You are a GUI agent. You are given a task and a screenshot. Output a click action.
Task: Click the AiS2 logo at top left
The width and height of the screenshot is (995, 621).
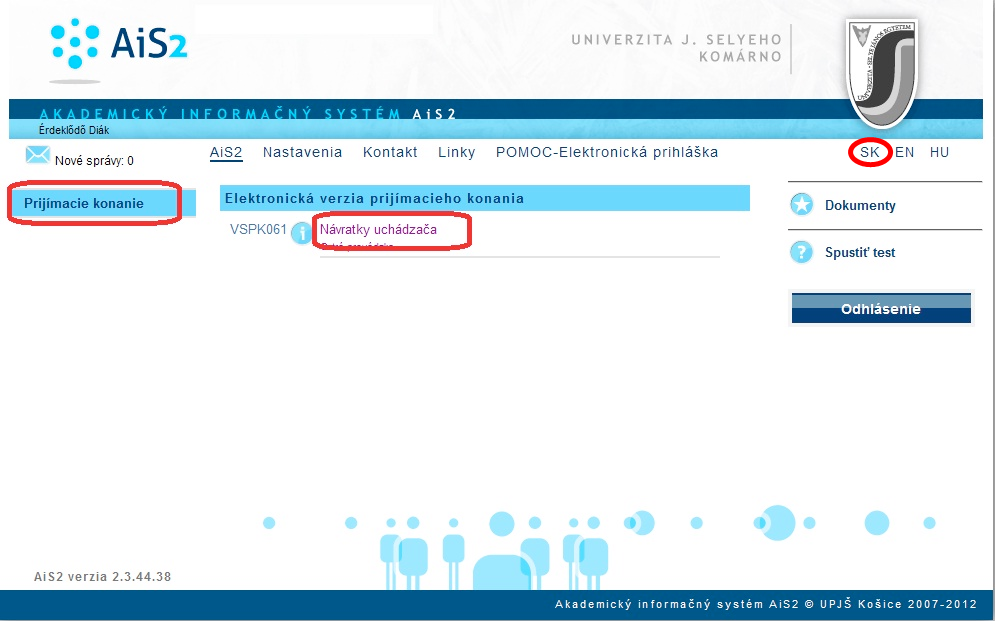118,47
